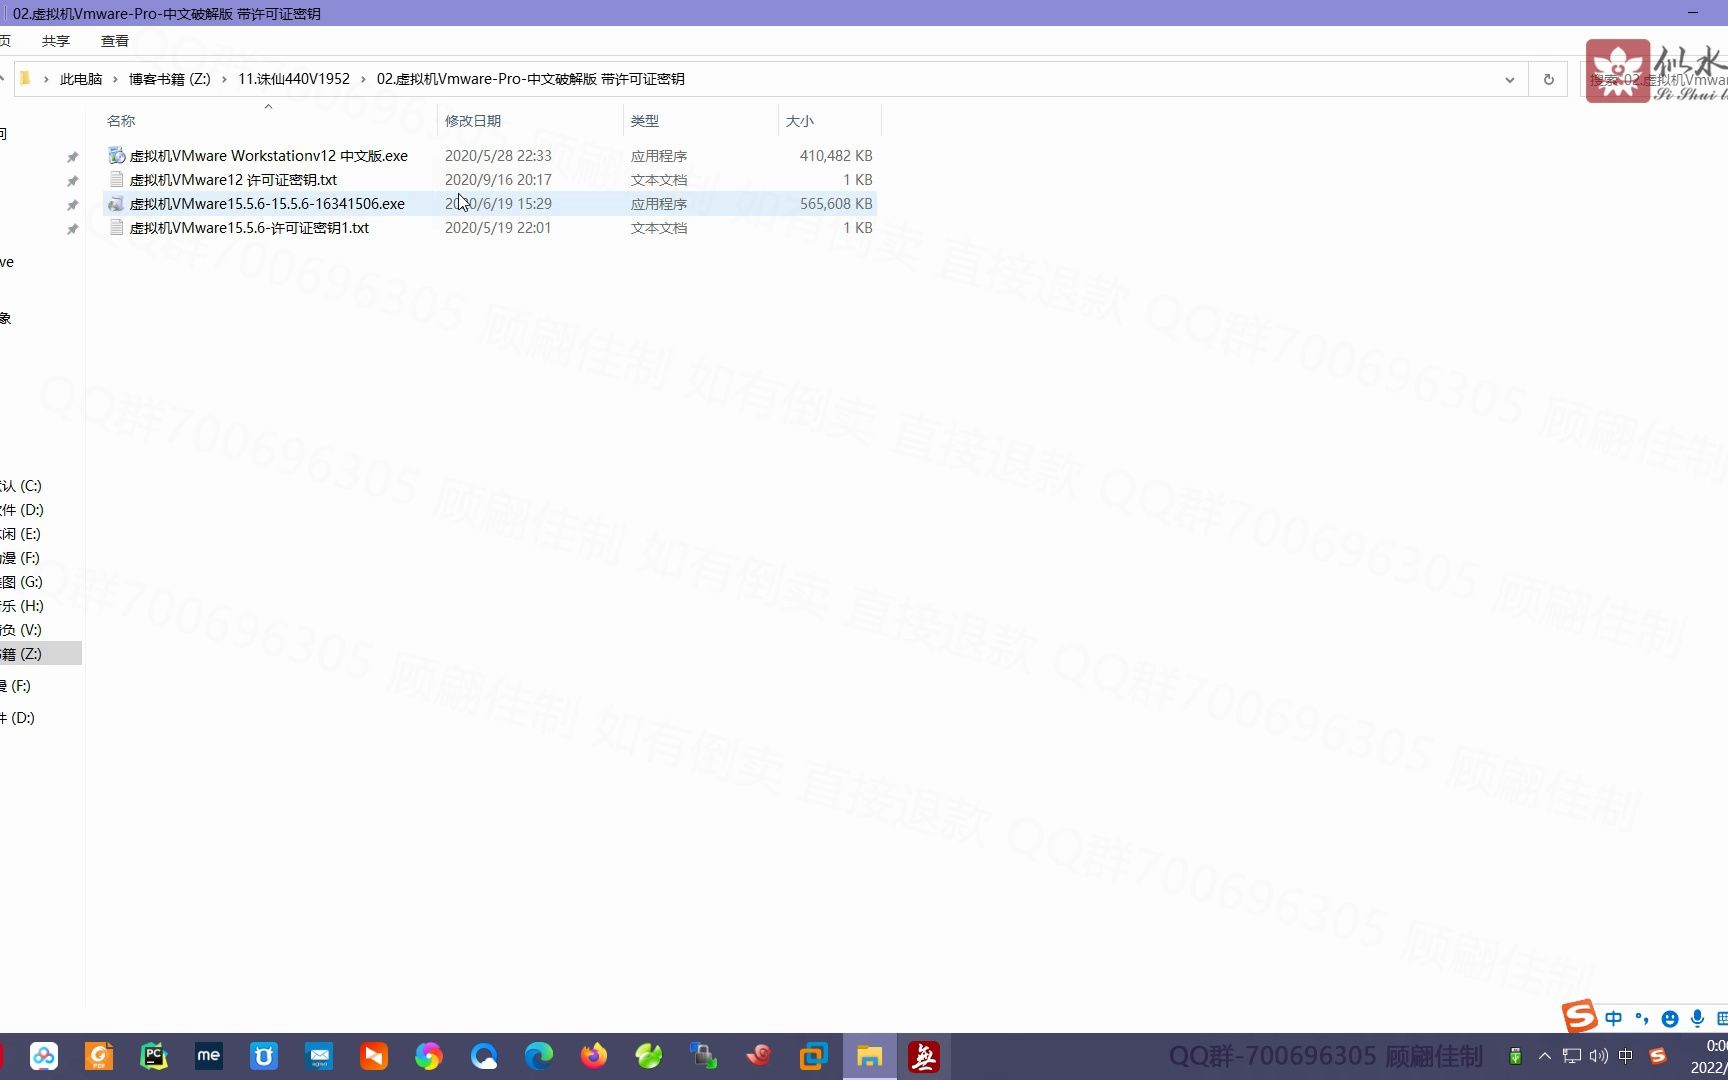The image size is (1728, 1080).
Task: Expand the chevron after 博客书籍 (Z:) breadcrumb
Action: point(224,79)
